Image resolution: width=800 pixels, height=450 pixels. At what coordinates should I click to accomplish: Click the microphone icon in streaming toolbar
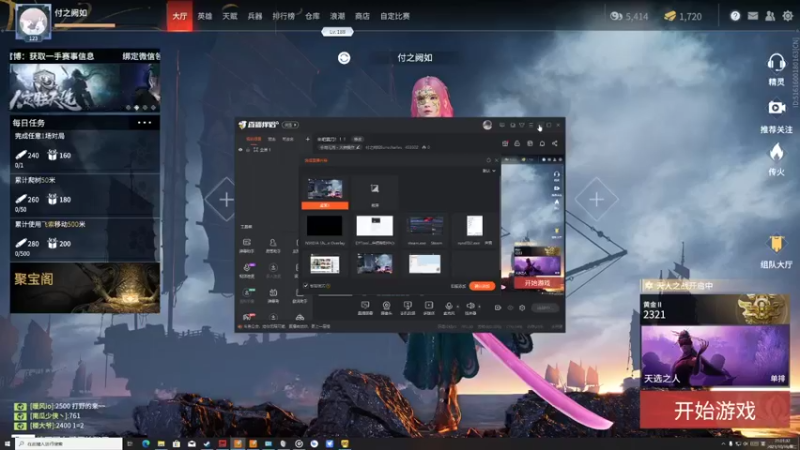(x=448, y=306)
